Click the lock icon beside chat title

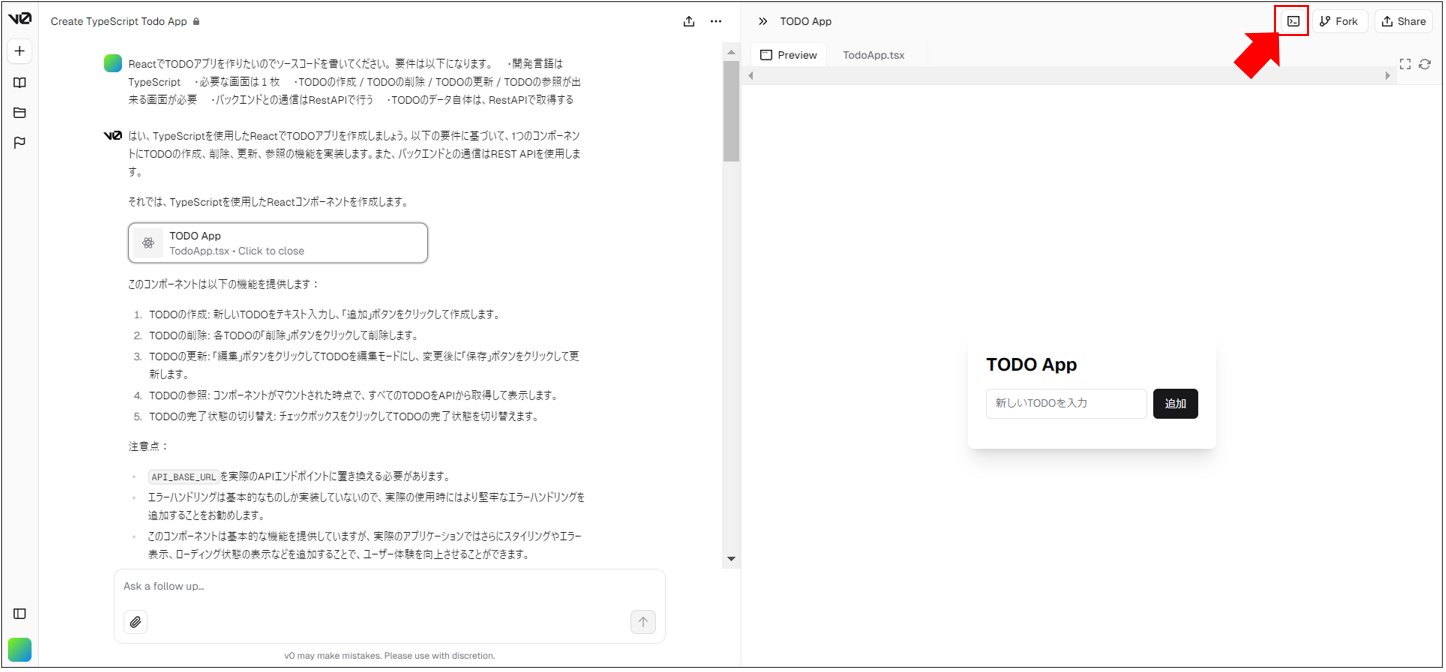pos(196,21)
